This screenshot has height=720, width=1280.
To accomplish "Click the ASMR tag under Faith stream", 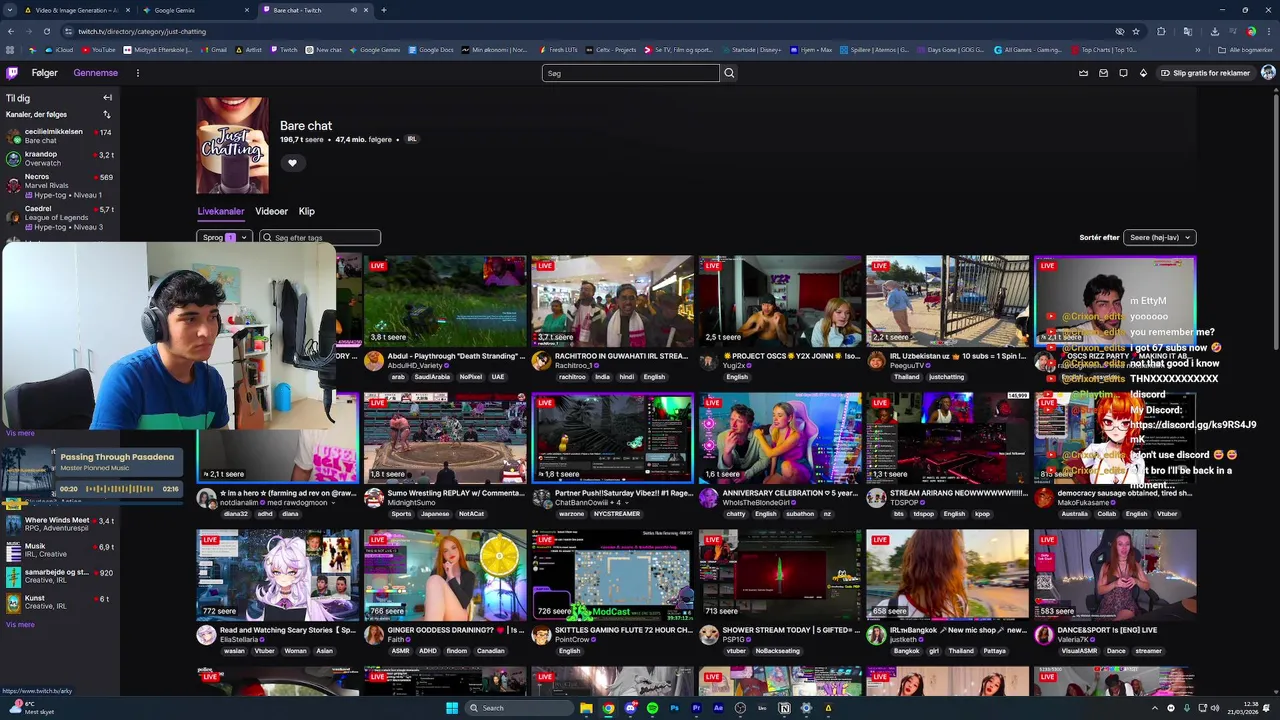I will (x=401, y=651).
